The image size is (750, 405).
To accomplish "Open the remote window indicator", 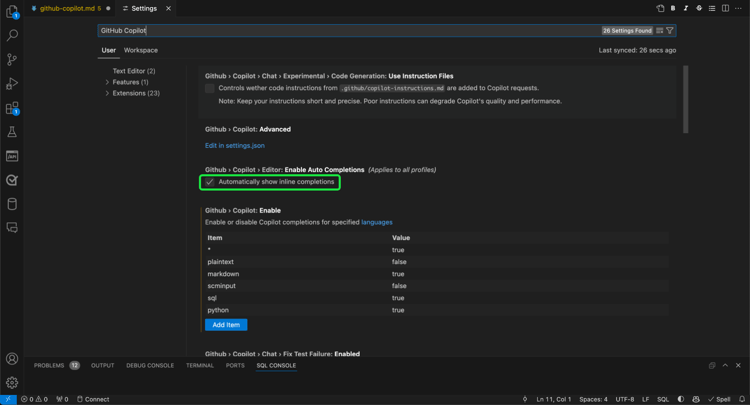I will click(x=8, y=399).
